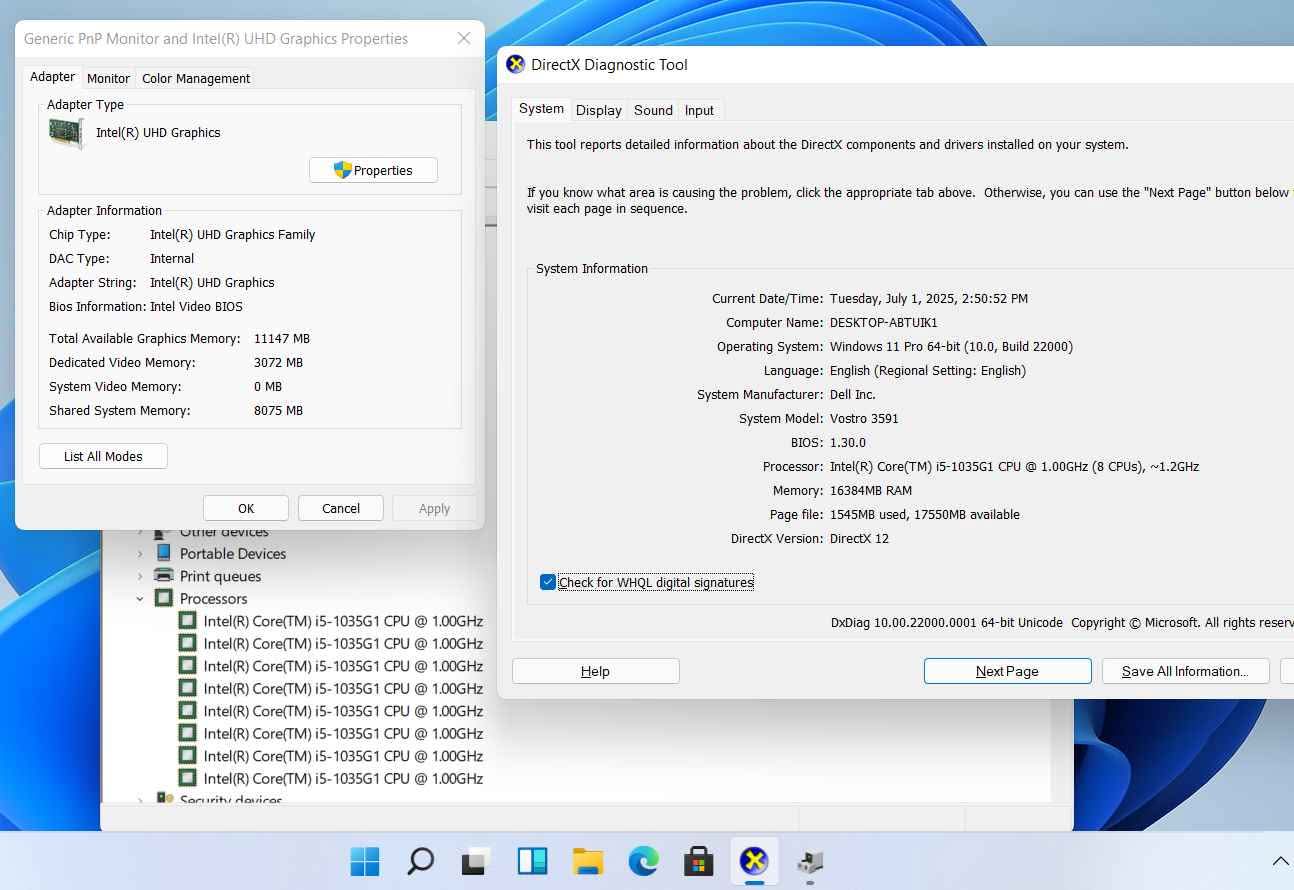1294x890 pixels.
Task: Open Microsoft Store from the taskbar
Action: tap(698, 860)
